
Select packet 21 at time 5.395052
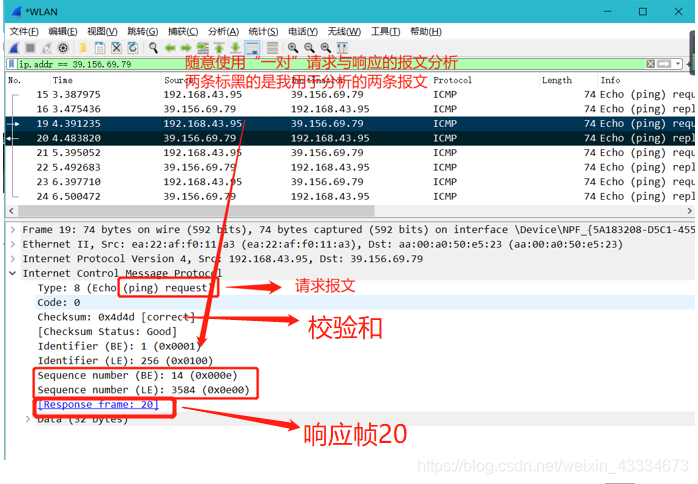point(349,153)
